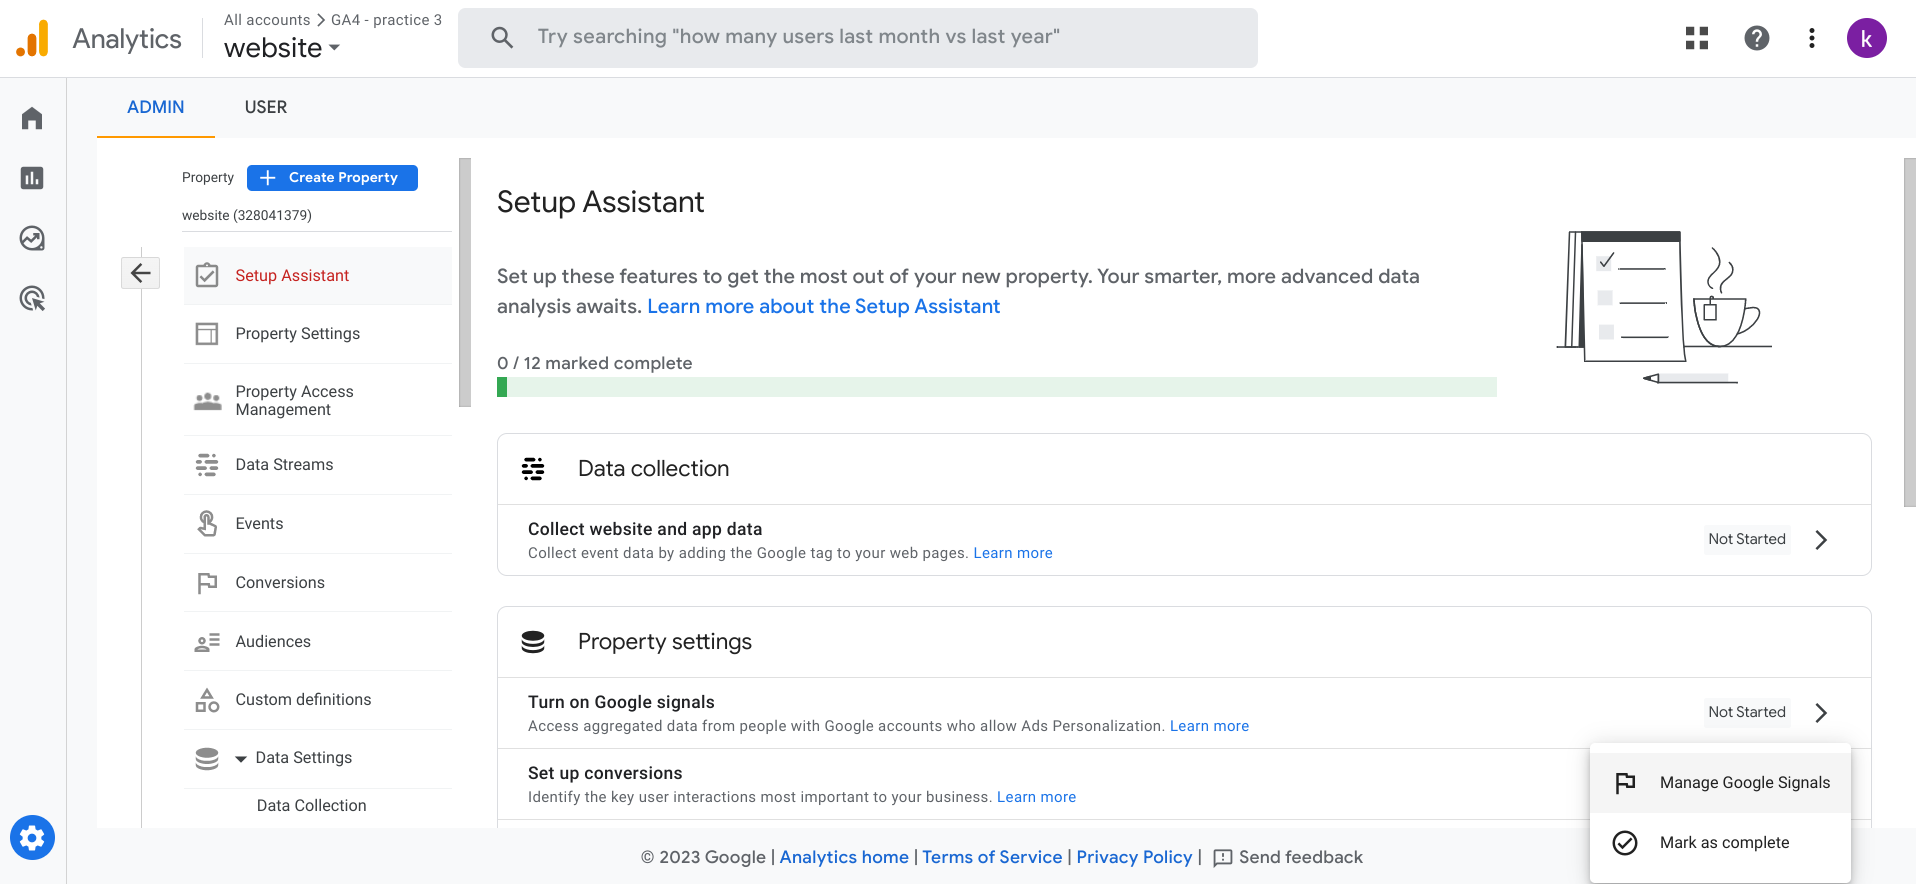Click the back arrow in property column
This screenshot has width=1916, height=884.
click(141, 273)
